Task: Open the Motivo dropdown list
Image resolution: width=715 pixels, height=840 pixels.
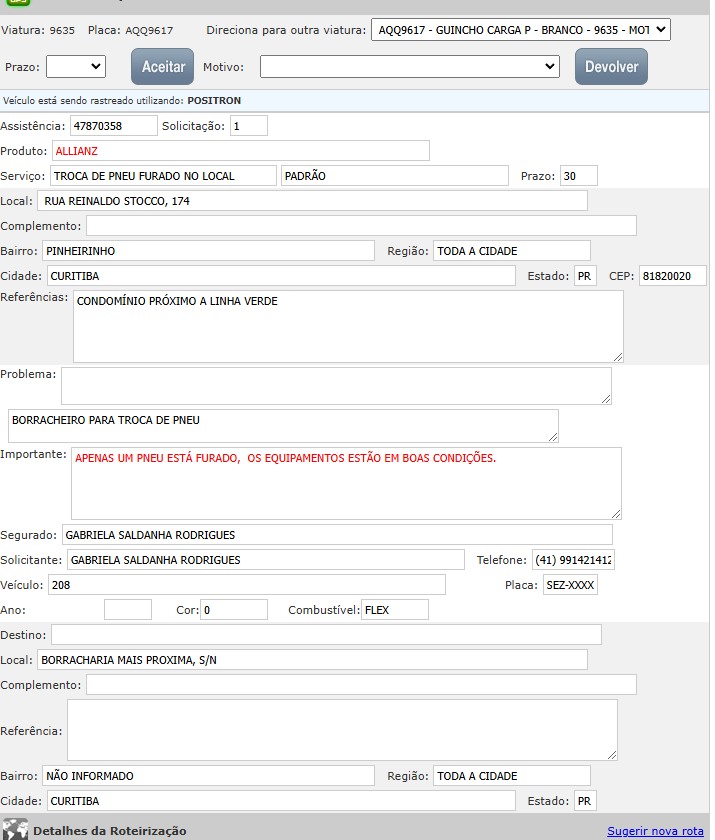Action: click(409, 67)
